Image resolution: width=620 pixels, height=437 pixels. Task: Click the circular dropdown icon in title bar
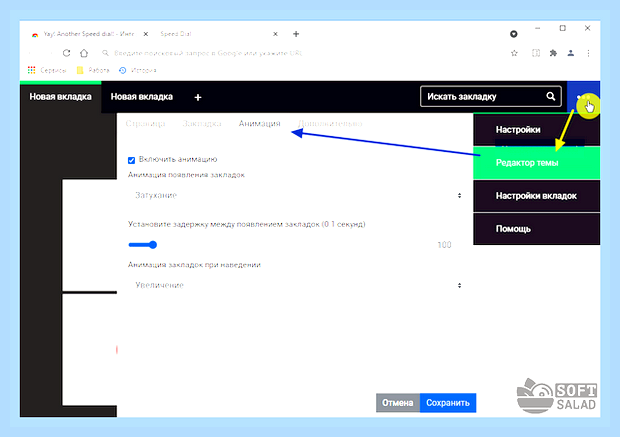(x=514, y=34)
